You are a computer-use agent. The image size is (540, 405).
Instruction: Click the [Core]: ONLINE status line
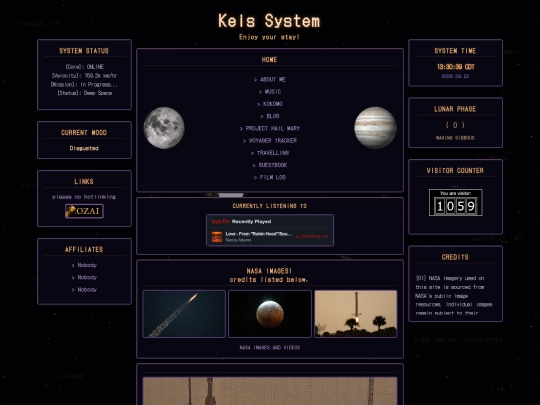point(84,67)
